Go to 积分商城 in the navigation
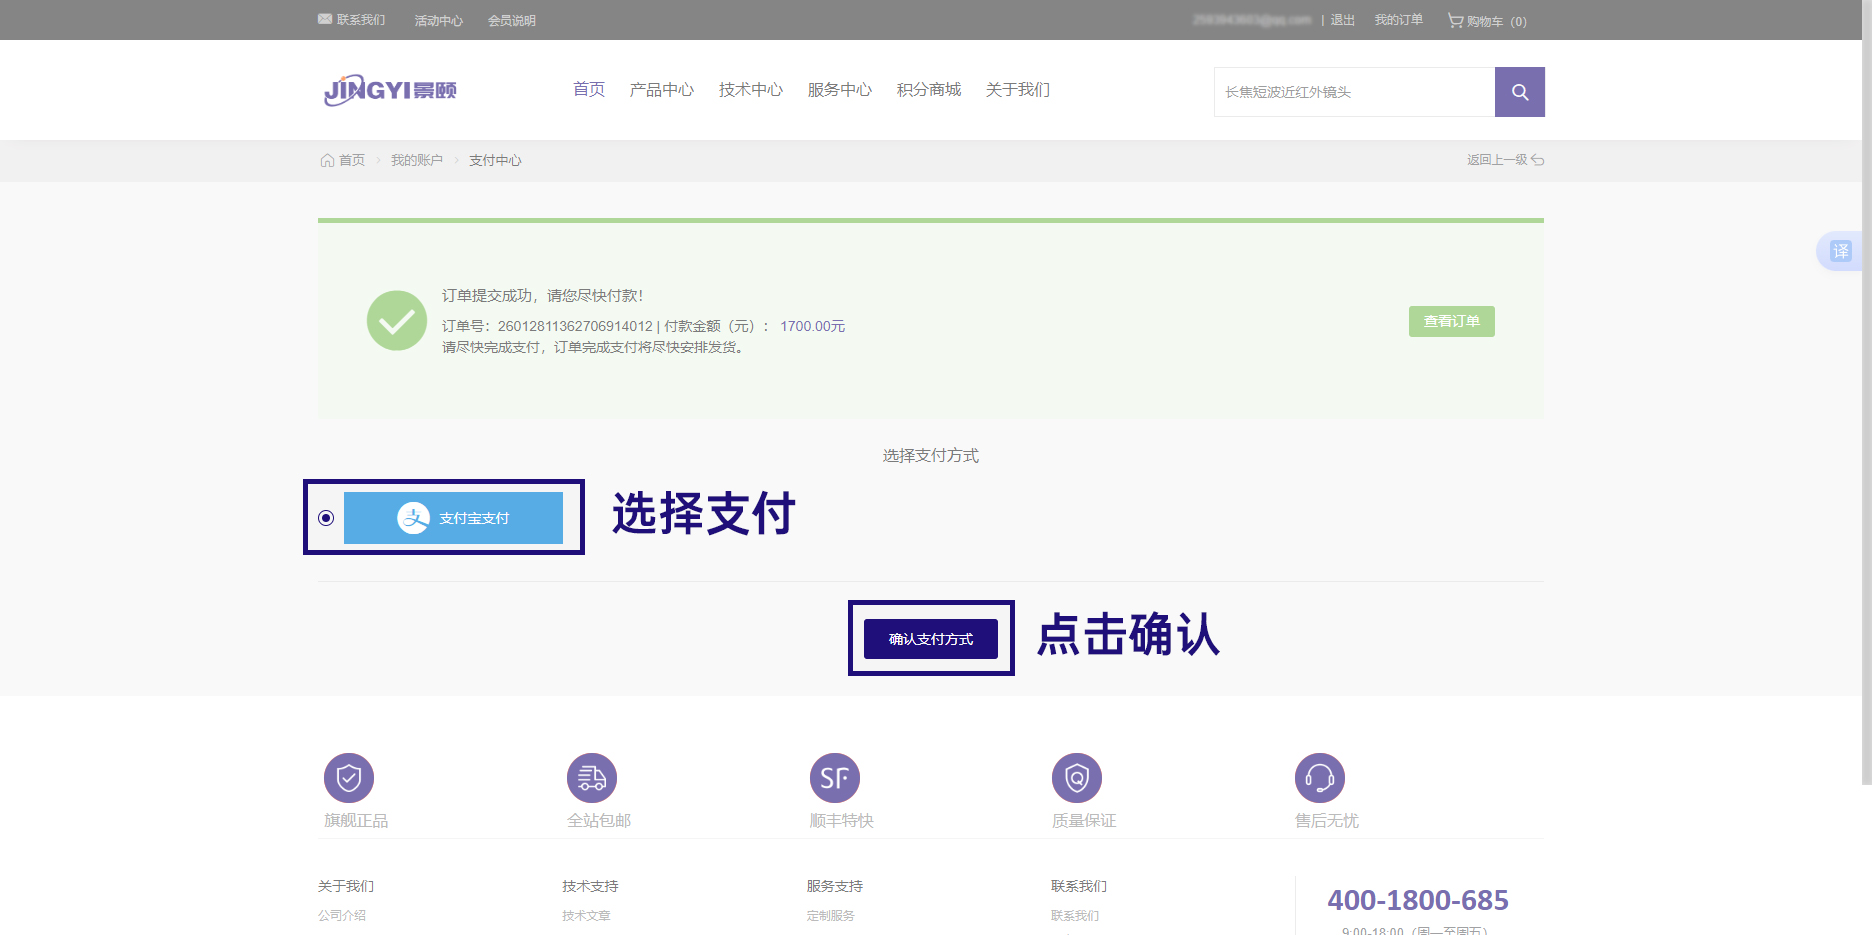Screen dimensions: 1872x935 pos(928,90)
